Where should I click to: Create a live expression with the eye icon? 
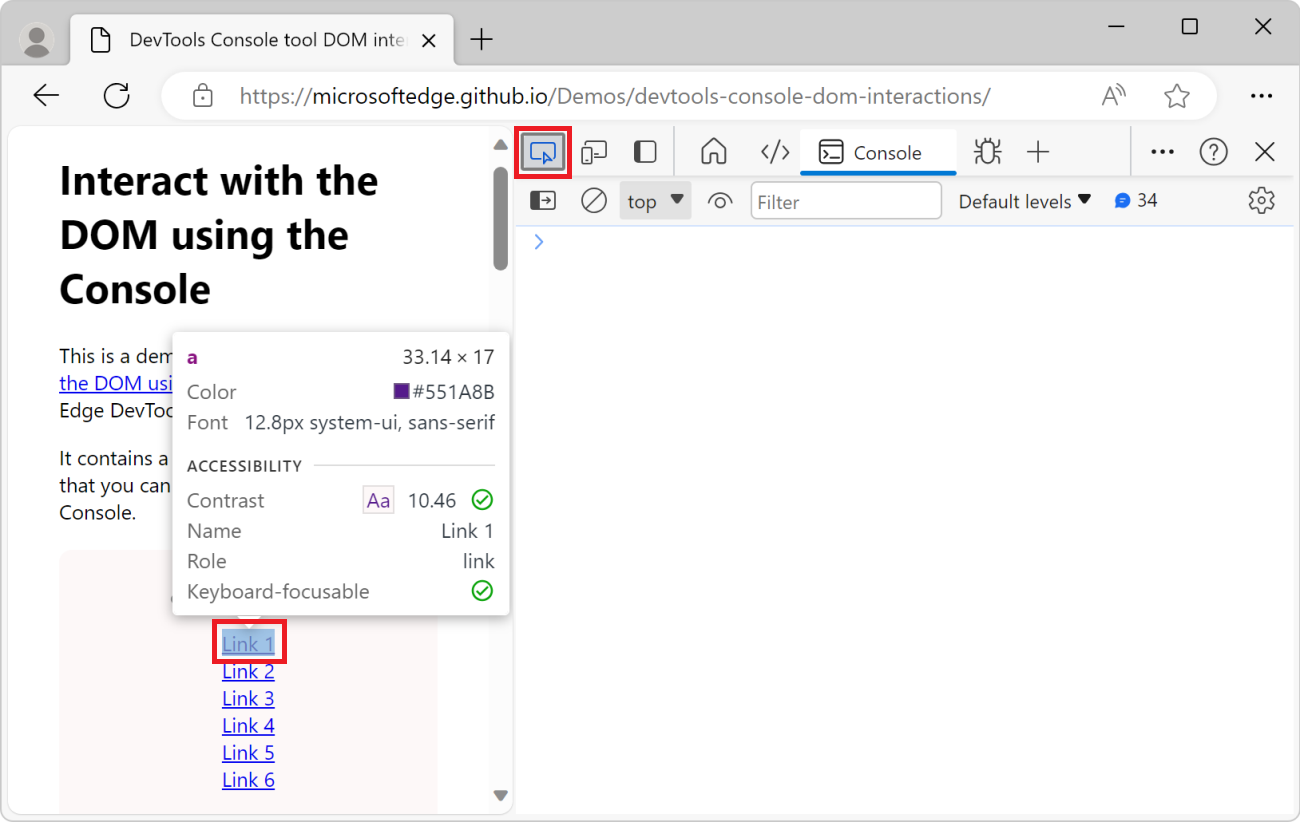coord(720,200)
